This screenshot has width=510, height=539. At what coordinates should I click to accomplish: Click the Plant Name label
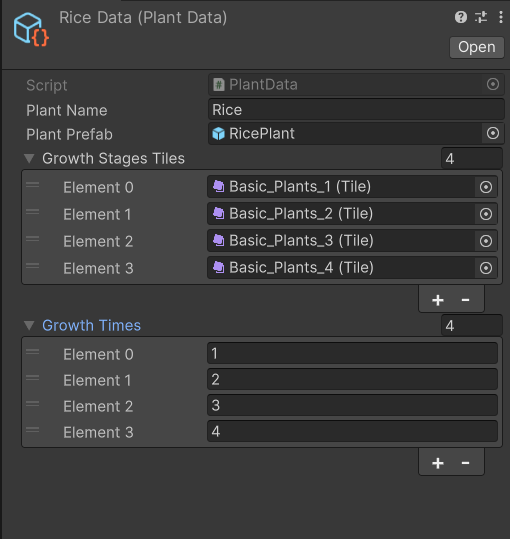[x=67, y=110]
